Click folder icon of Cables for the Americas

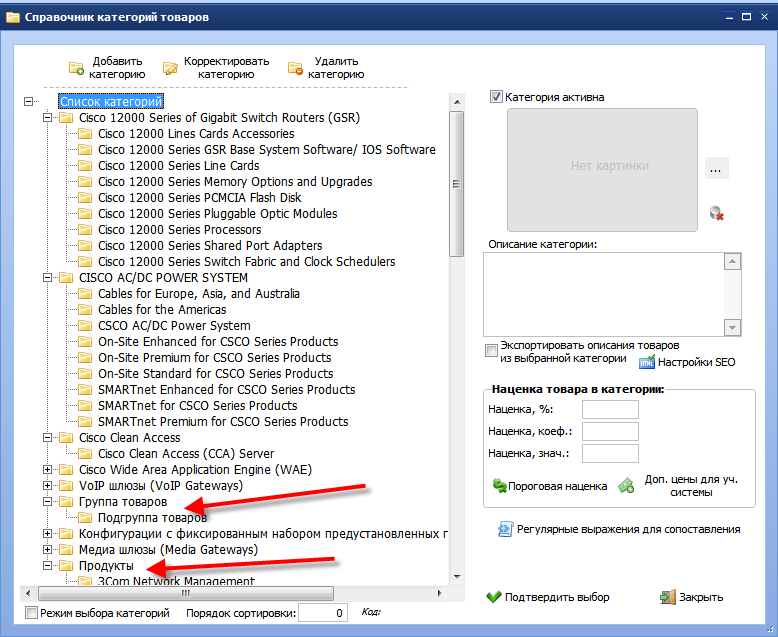(85, 310)
